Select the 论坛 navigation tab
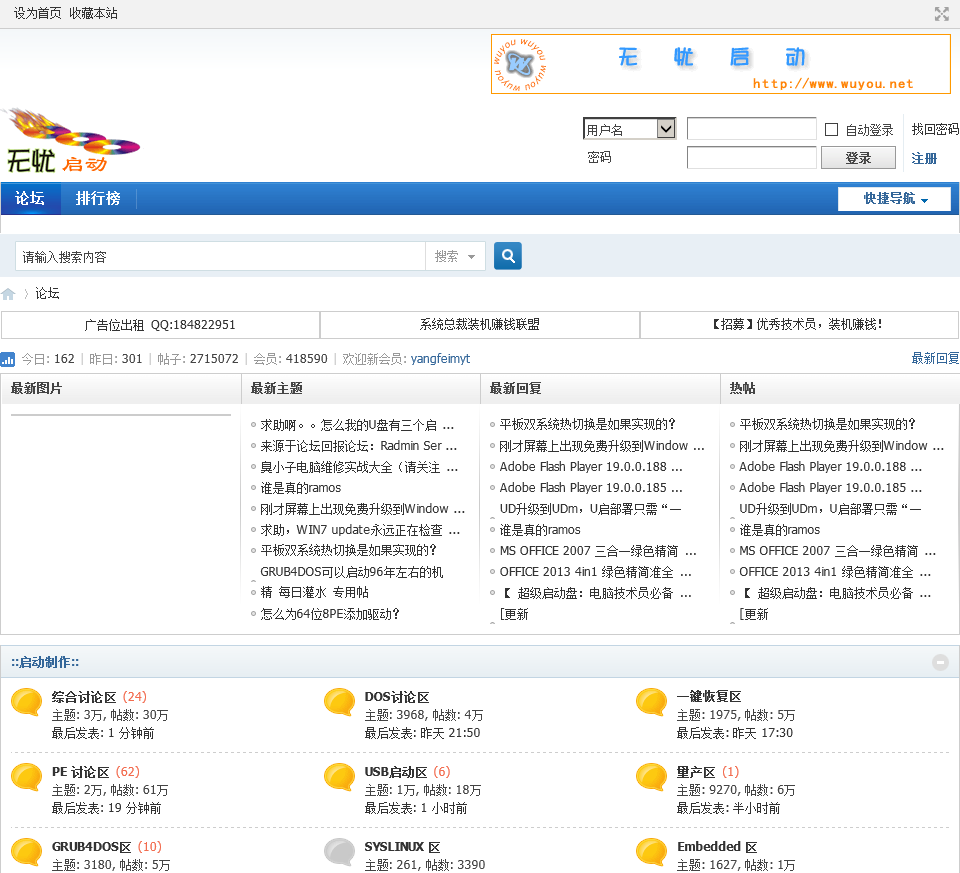This screenshot has height=873, width=960. [30, 198]
